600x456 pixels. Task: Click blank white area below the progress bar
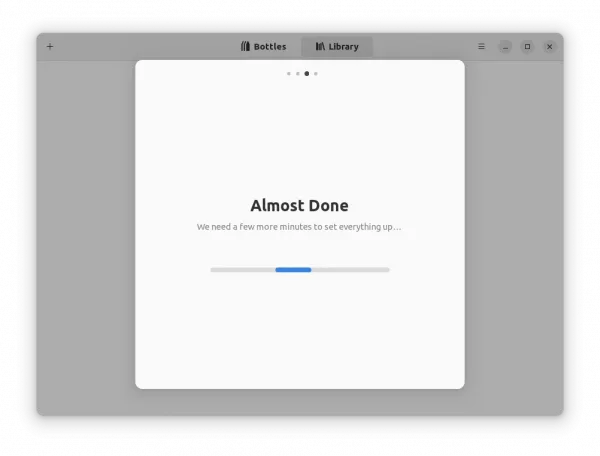[300, 330]
